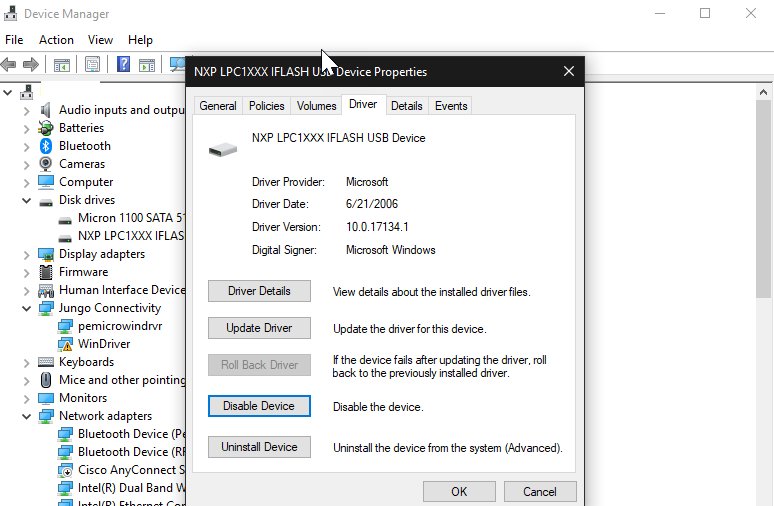
Task: Click the Audio inputs speaker icon
Action: [x=46, y=110]
